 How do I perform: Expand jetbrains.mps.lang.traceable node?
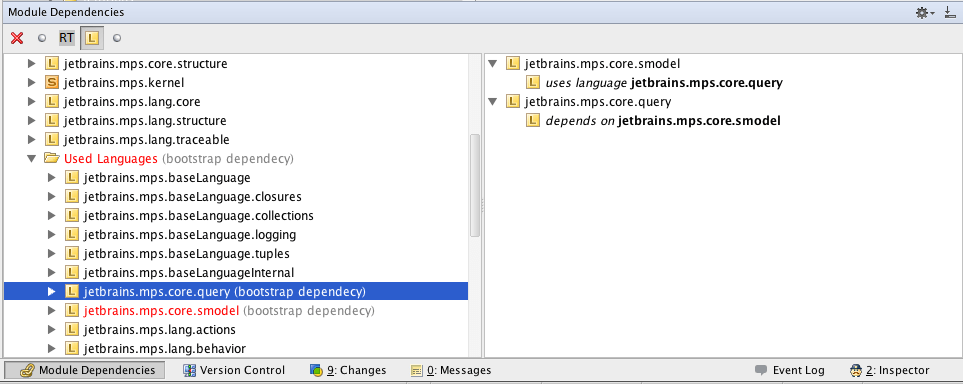[32, 139]
